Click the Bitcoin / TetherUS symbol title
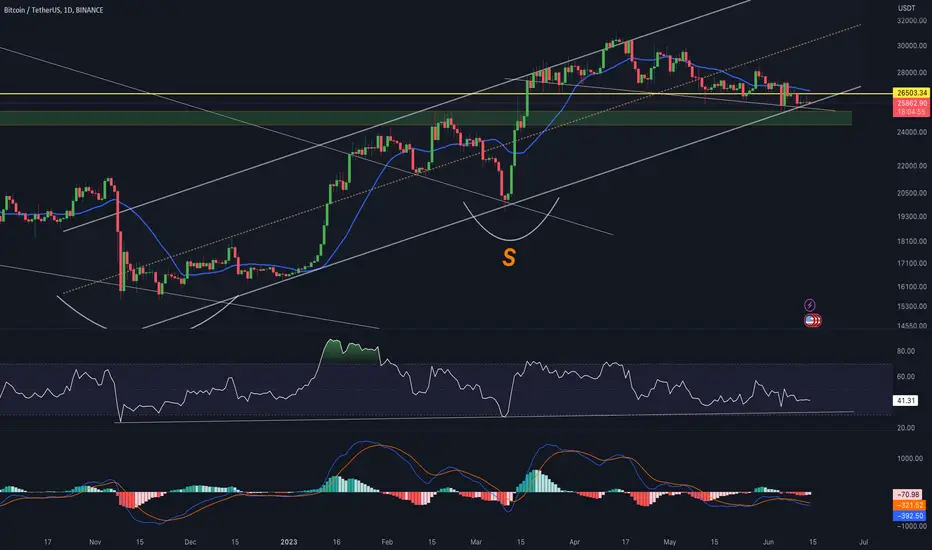Screen dimensions: 932x550 pyautogui.click(x=53, y=10)
